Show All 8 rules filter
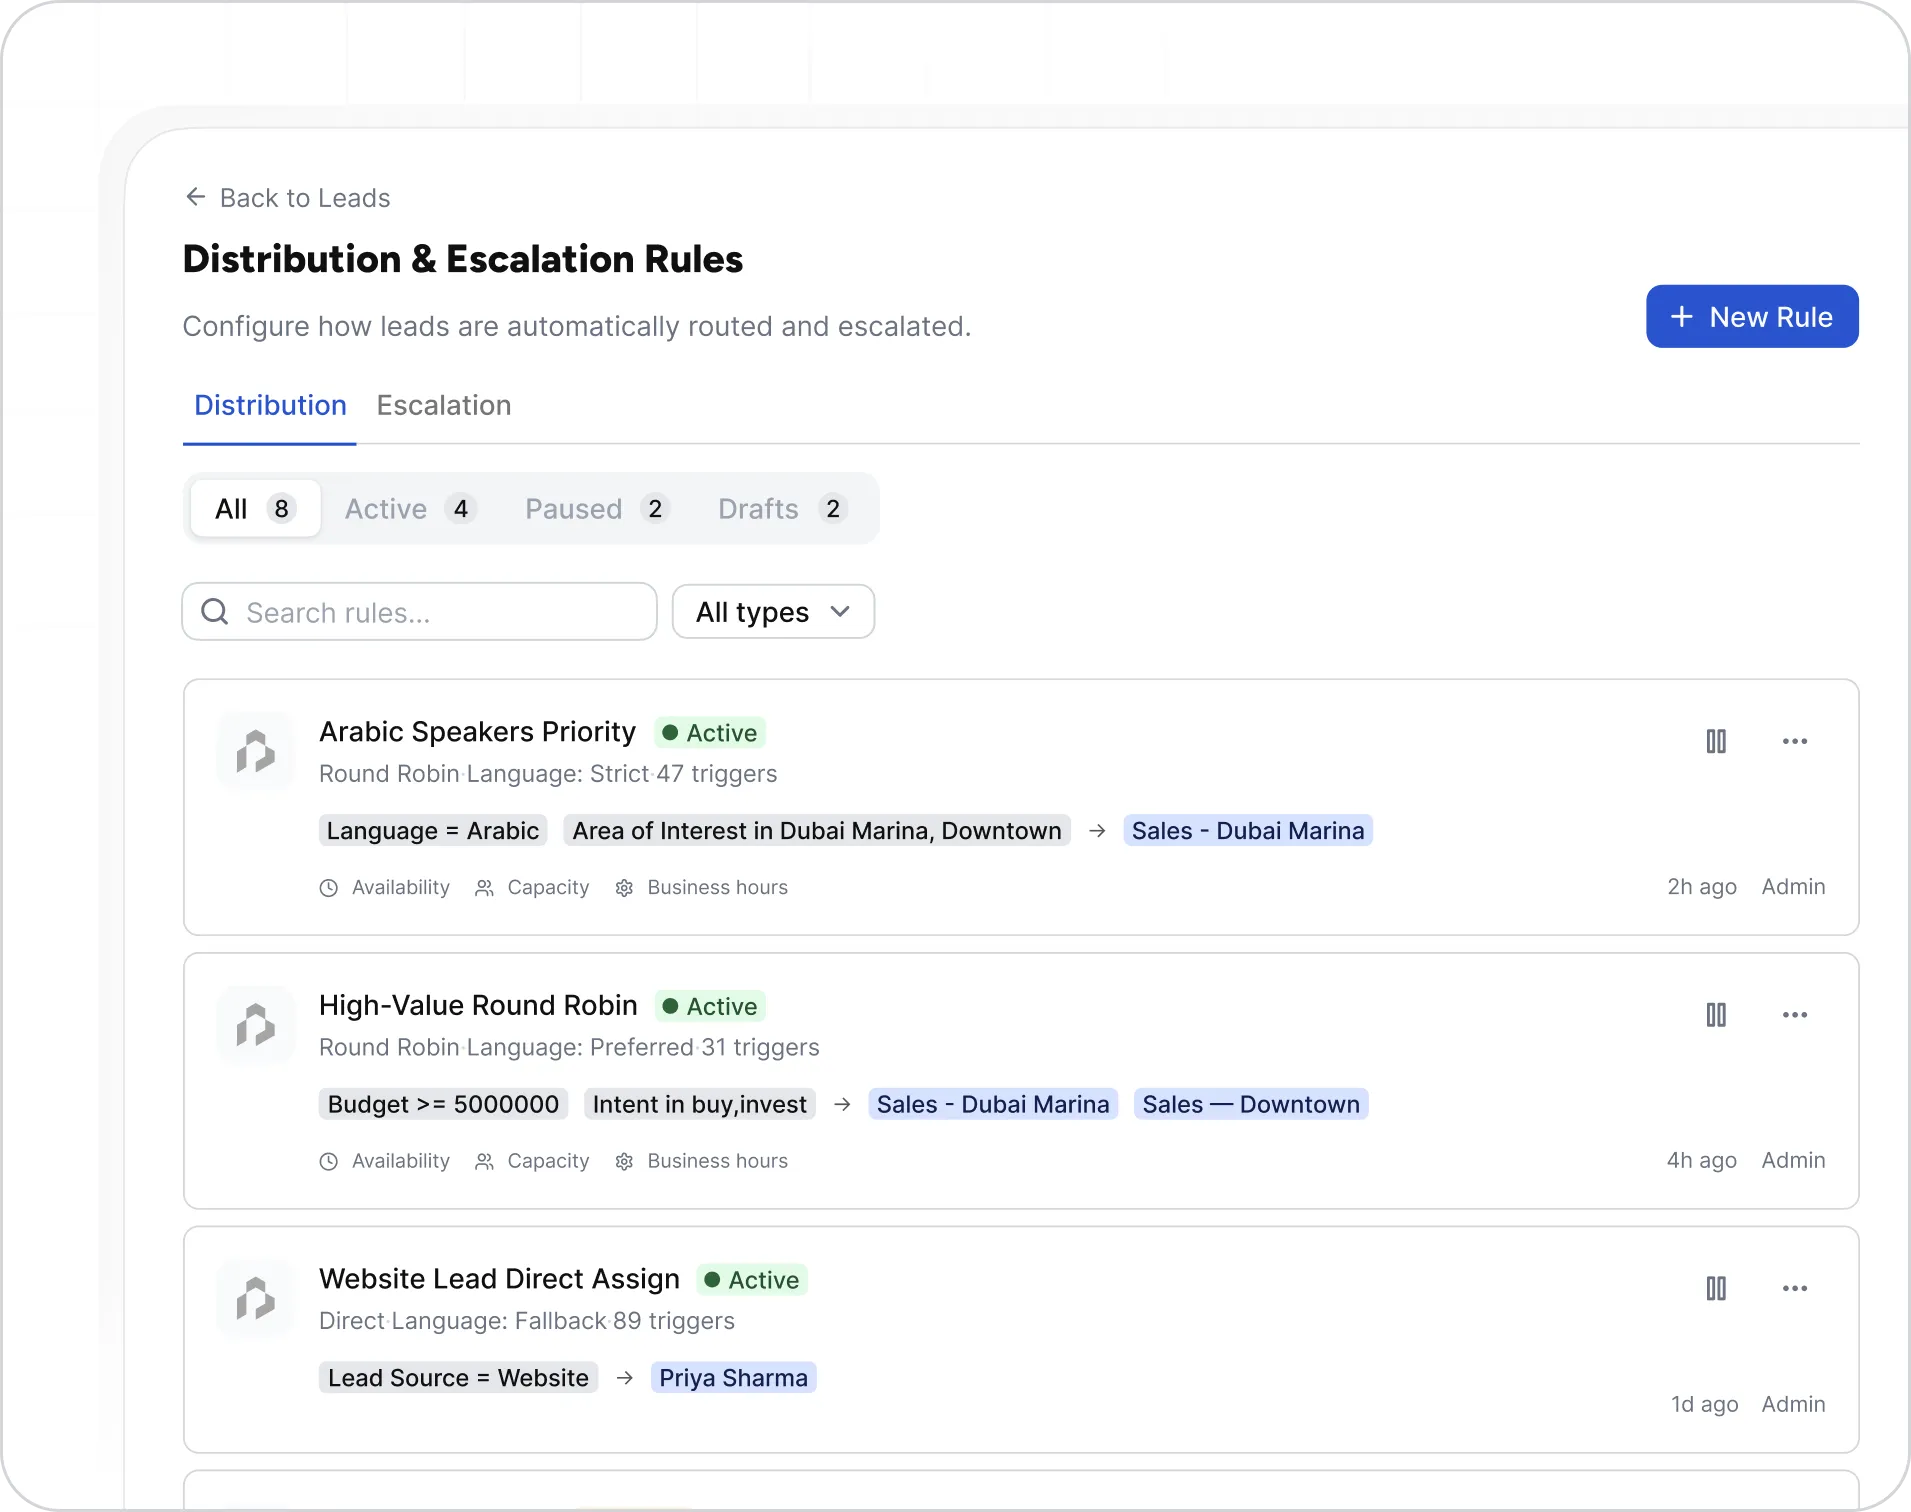The width and height of the screenshot is (1911, 1512). (255, 509)
